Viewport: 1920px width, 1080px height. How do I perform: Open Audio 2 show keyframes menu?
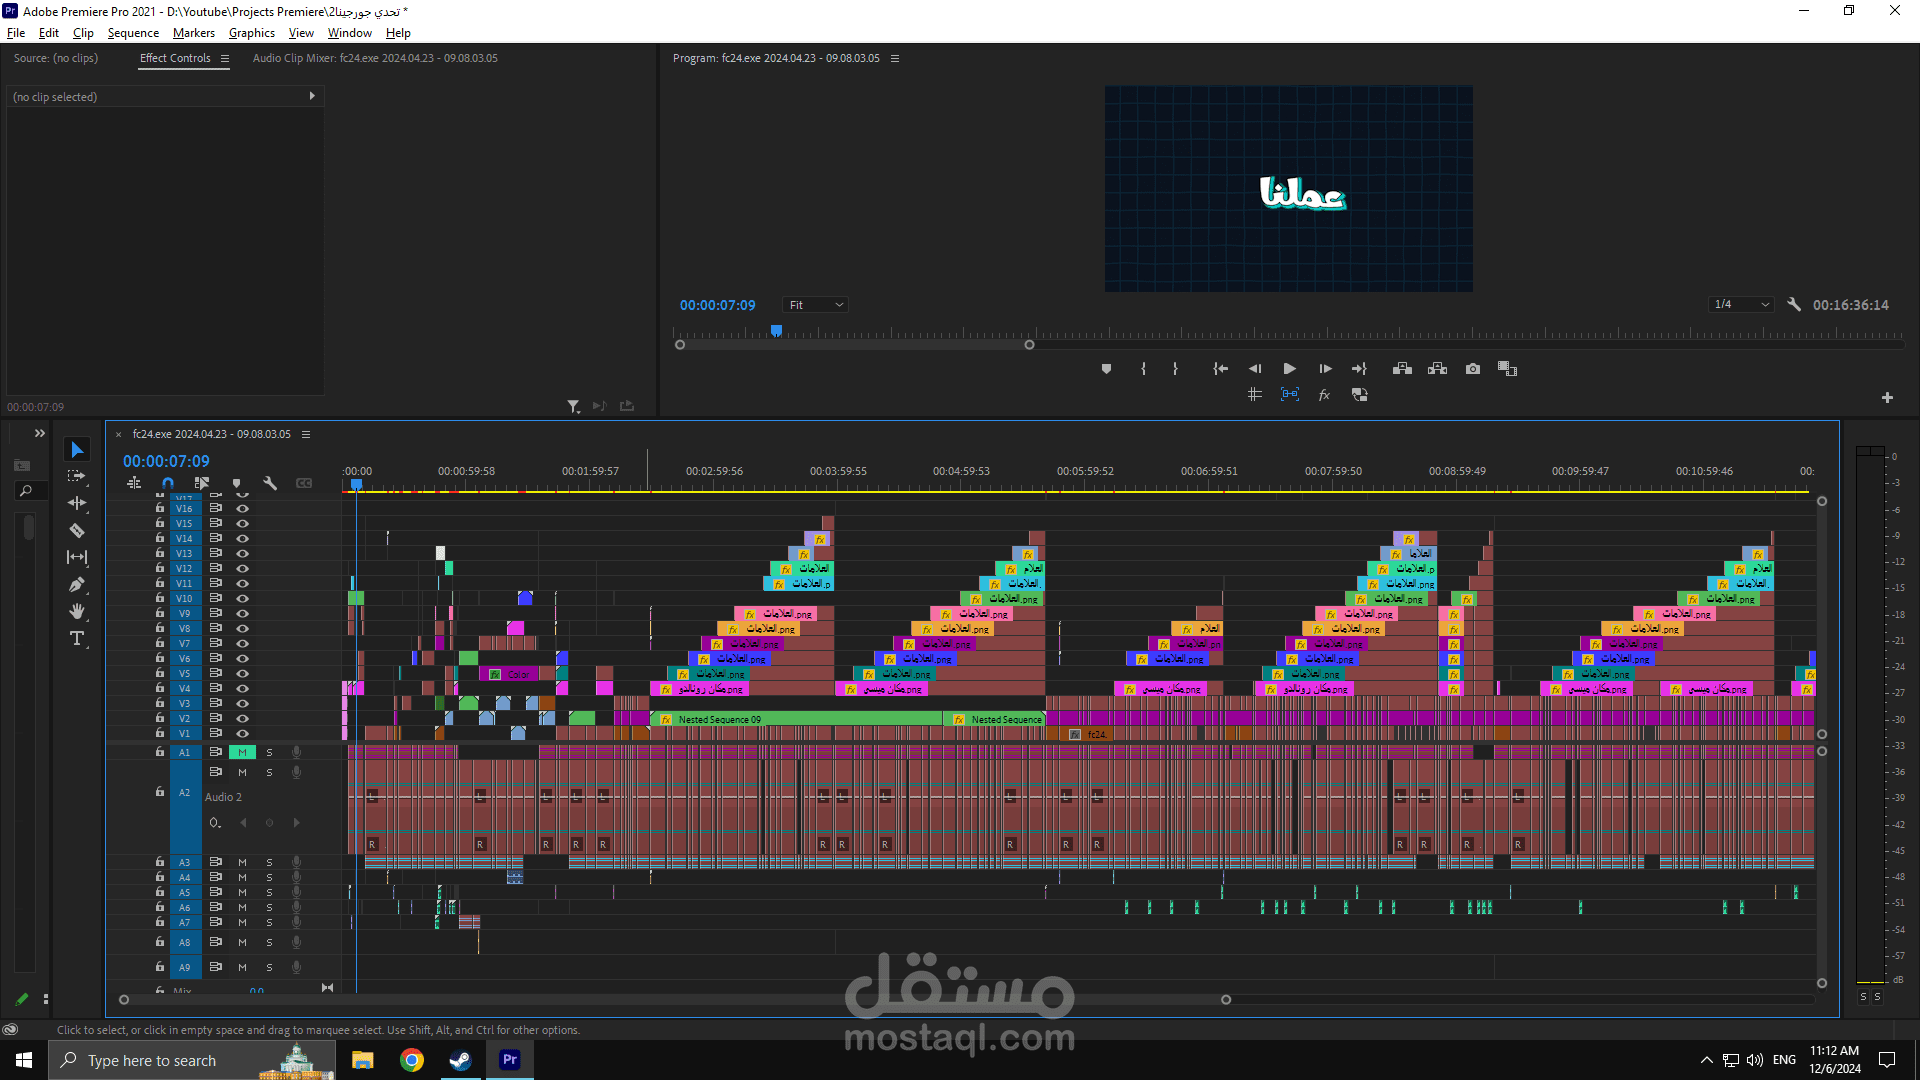coord(215,823)
